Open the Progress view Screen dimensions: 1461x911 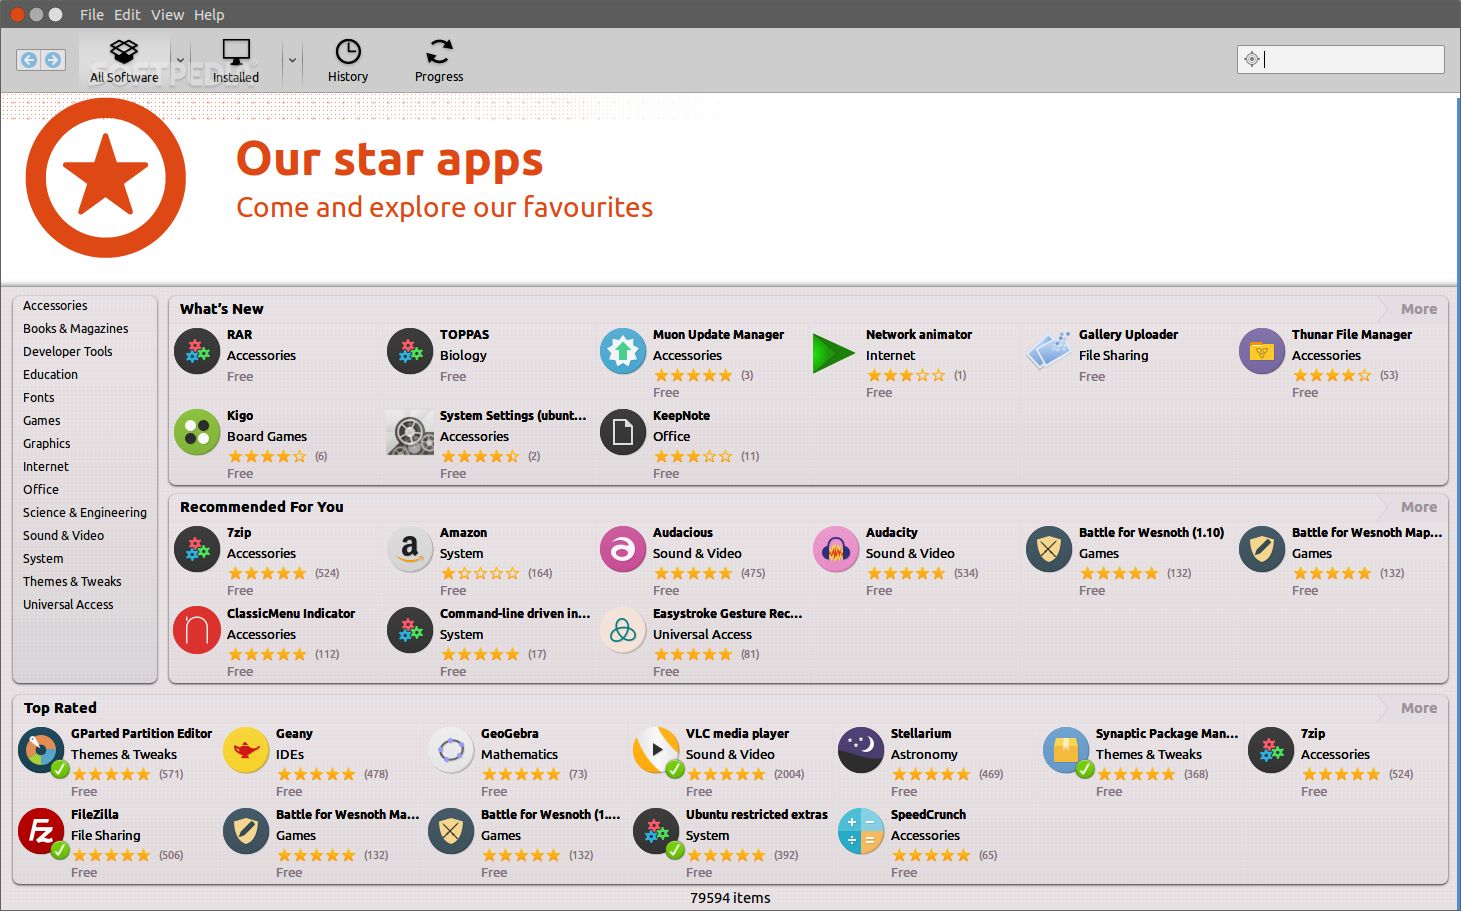(x=439, y=61)
